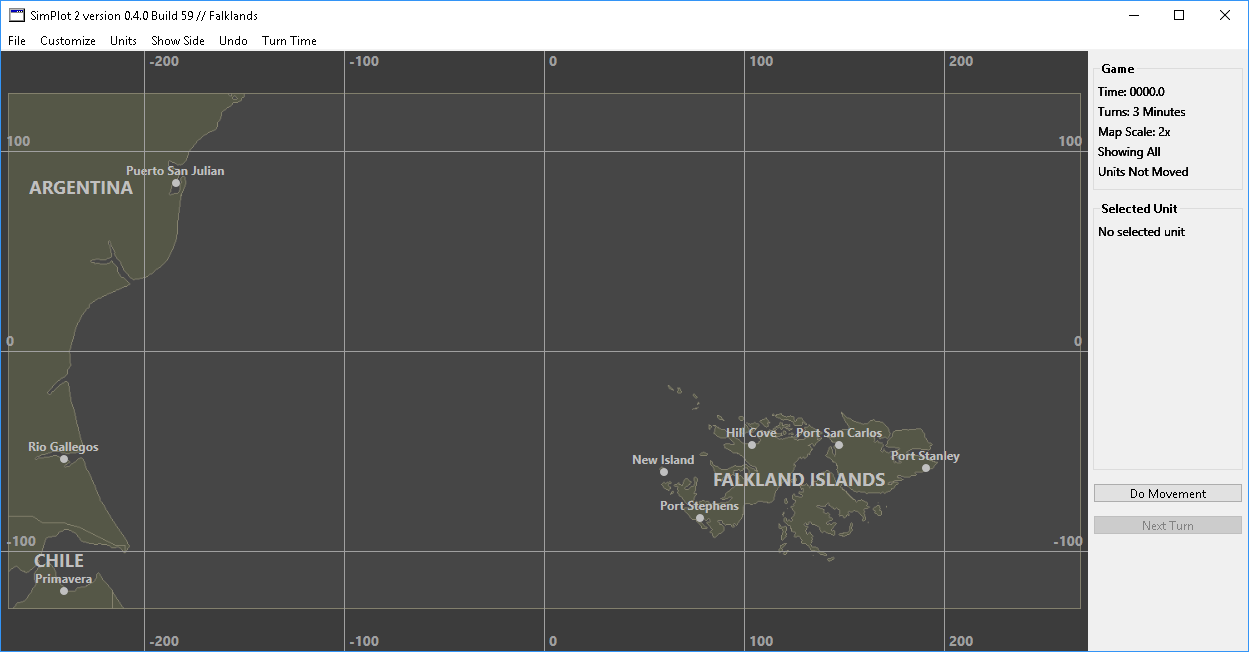Image resolution: width=1249 pixels, height=652 pixels.
Task: Click the Port San Carlos location dot
Action: pos(839,445)
